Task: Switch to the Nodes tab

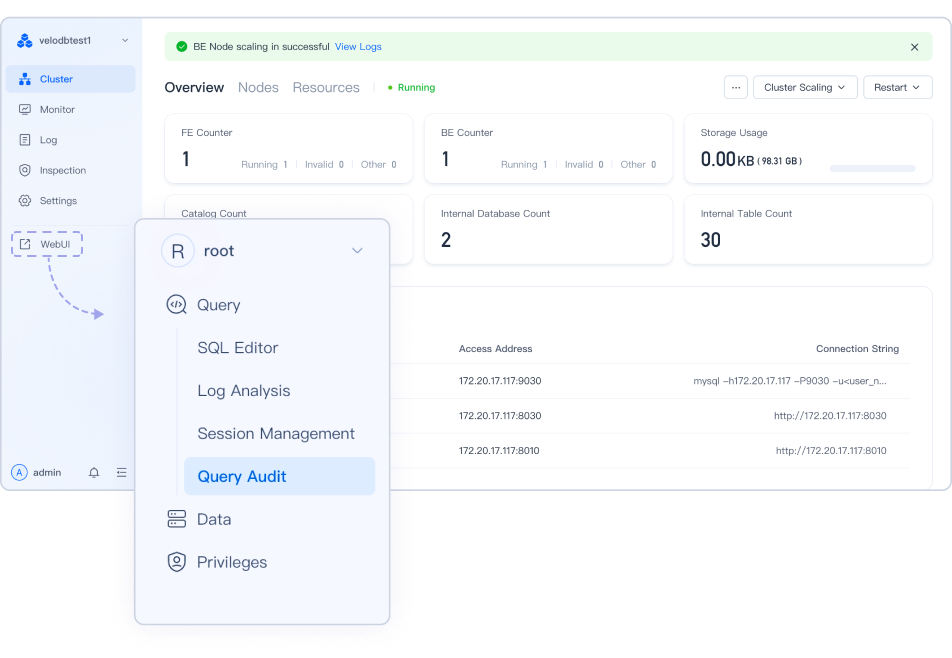Action: [x=258, y=88]
